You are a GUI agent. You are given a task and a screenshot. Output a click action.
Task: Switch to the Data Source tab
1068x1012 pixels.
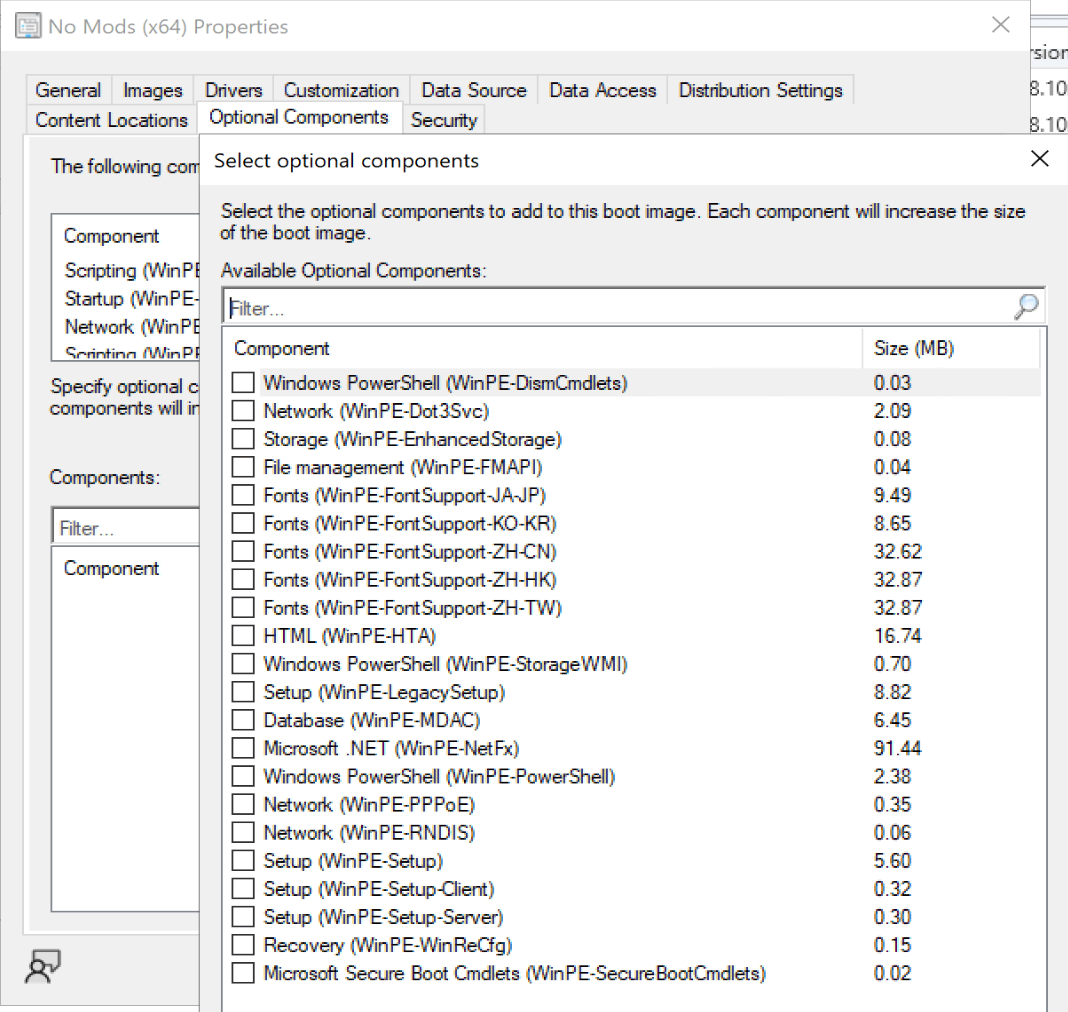pyautogui.click(x=474, y=90)
